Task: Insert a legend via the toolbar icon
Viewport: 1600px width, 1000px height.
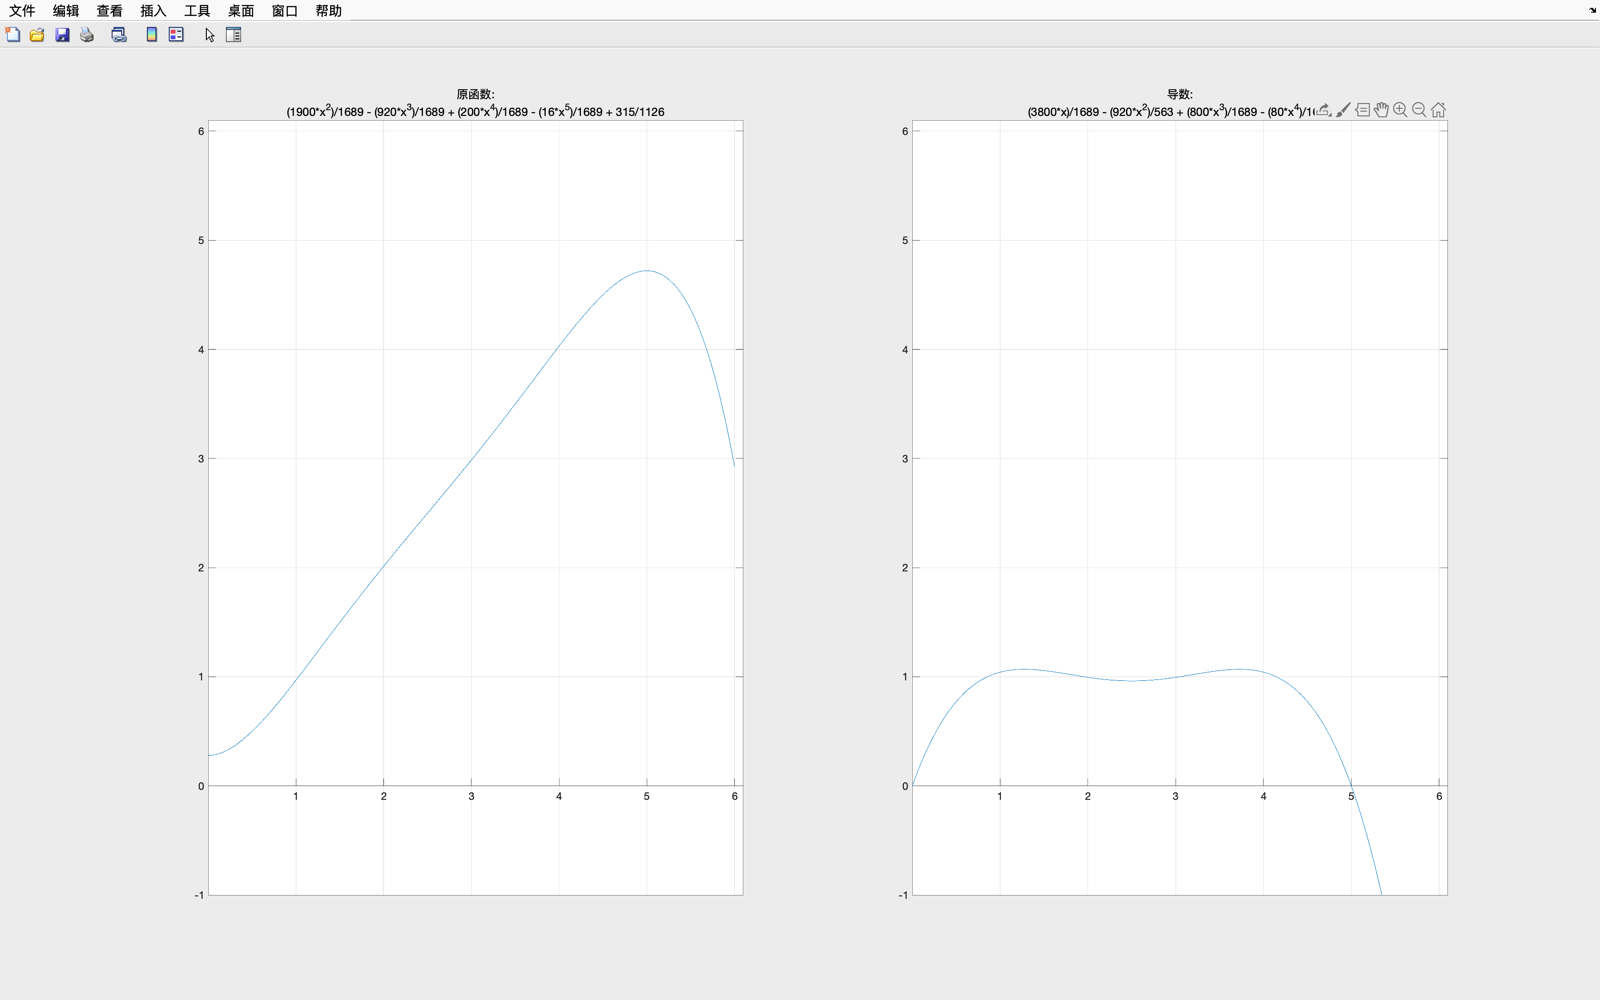Action: tap(176, 35)
